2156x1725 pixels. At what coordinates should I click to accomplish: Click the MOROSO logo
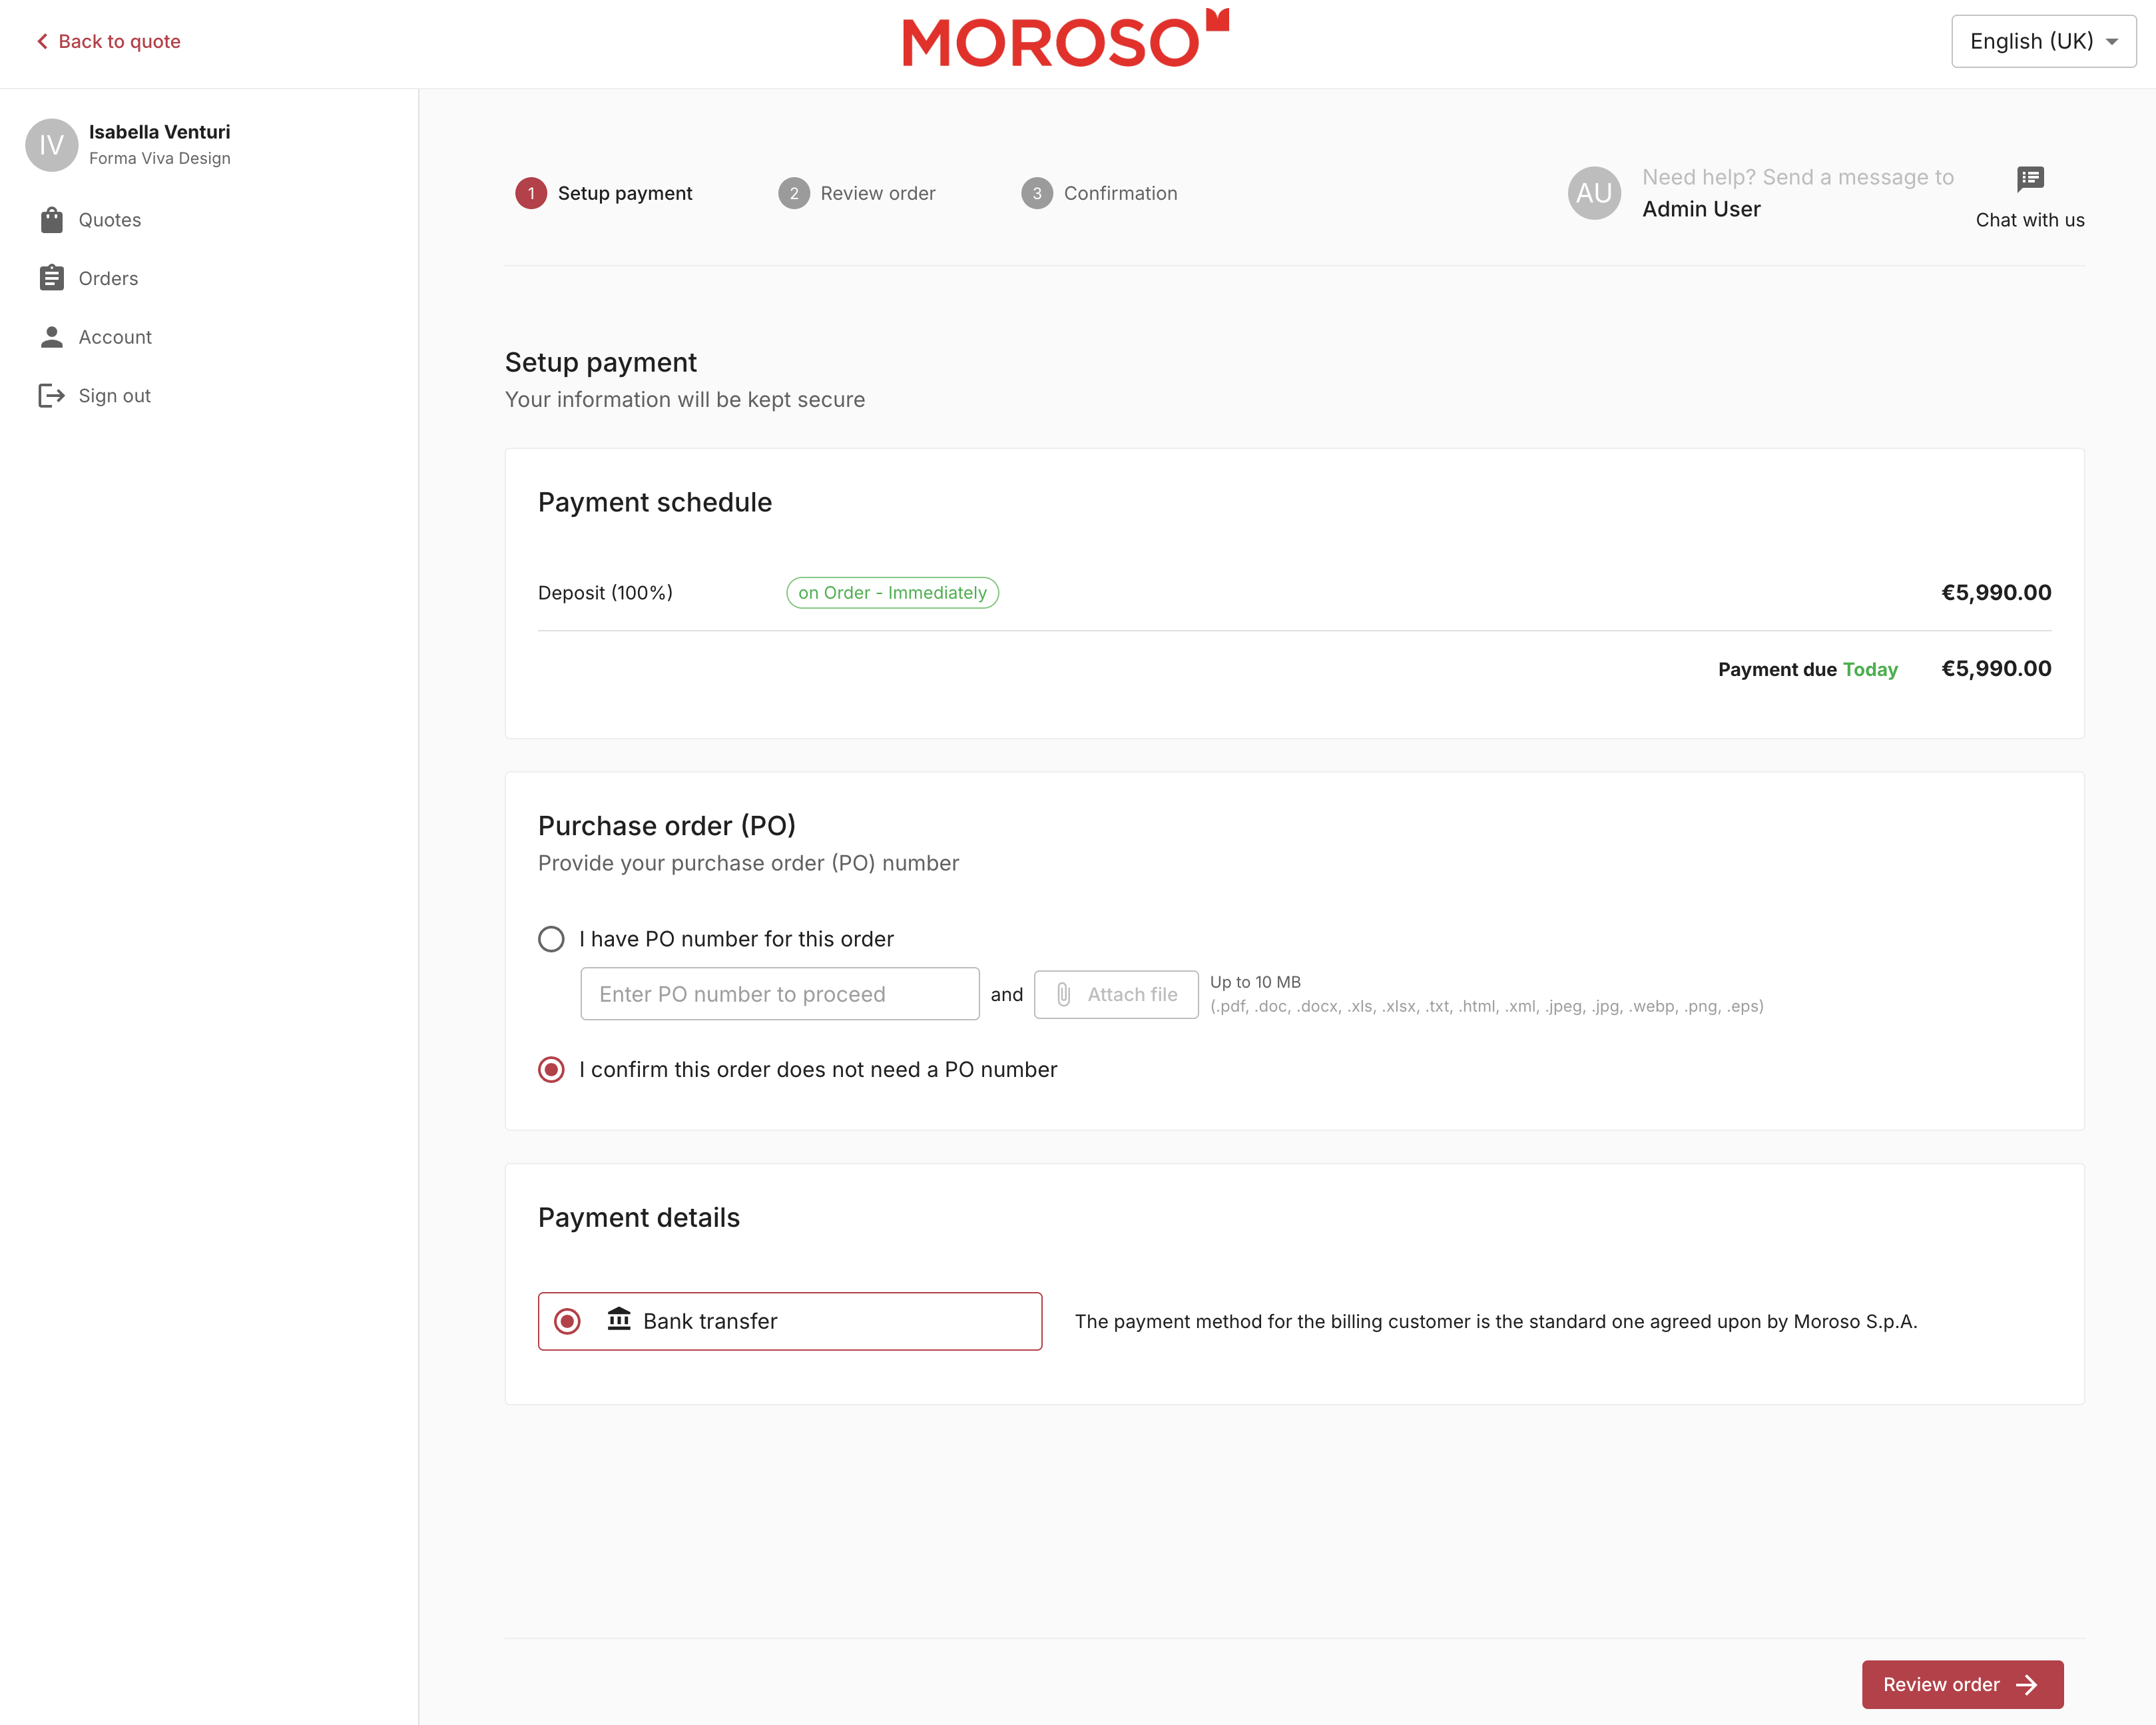pos(1064,40)
